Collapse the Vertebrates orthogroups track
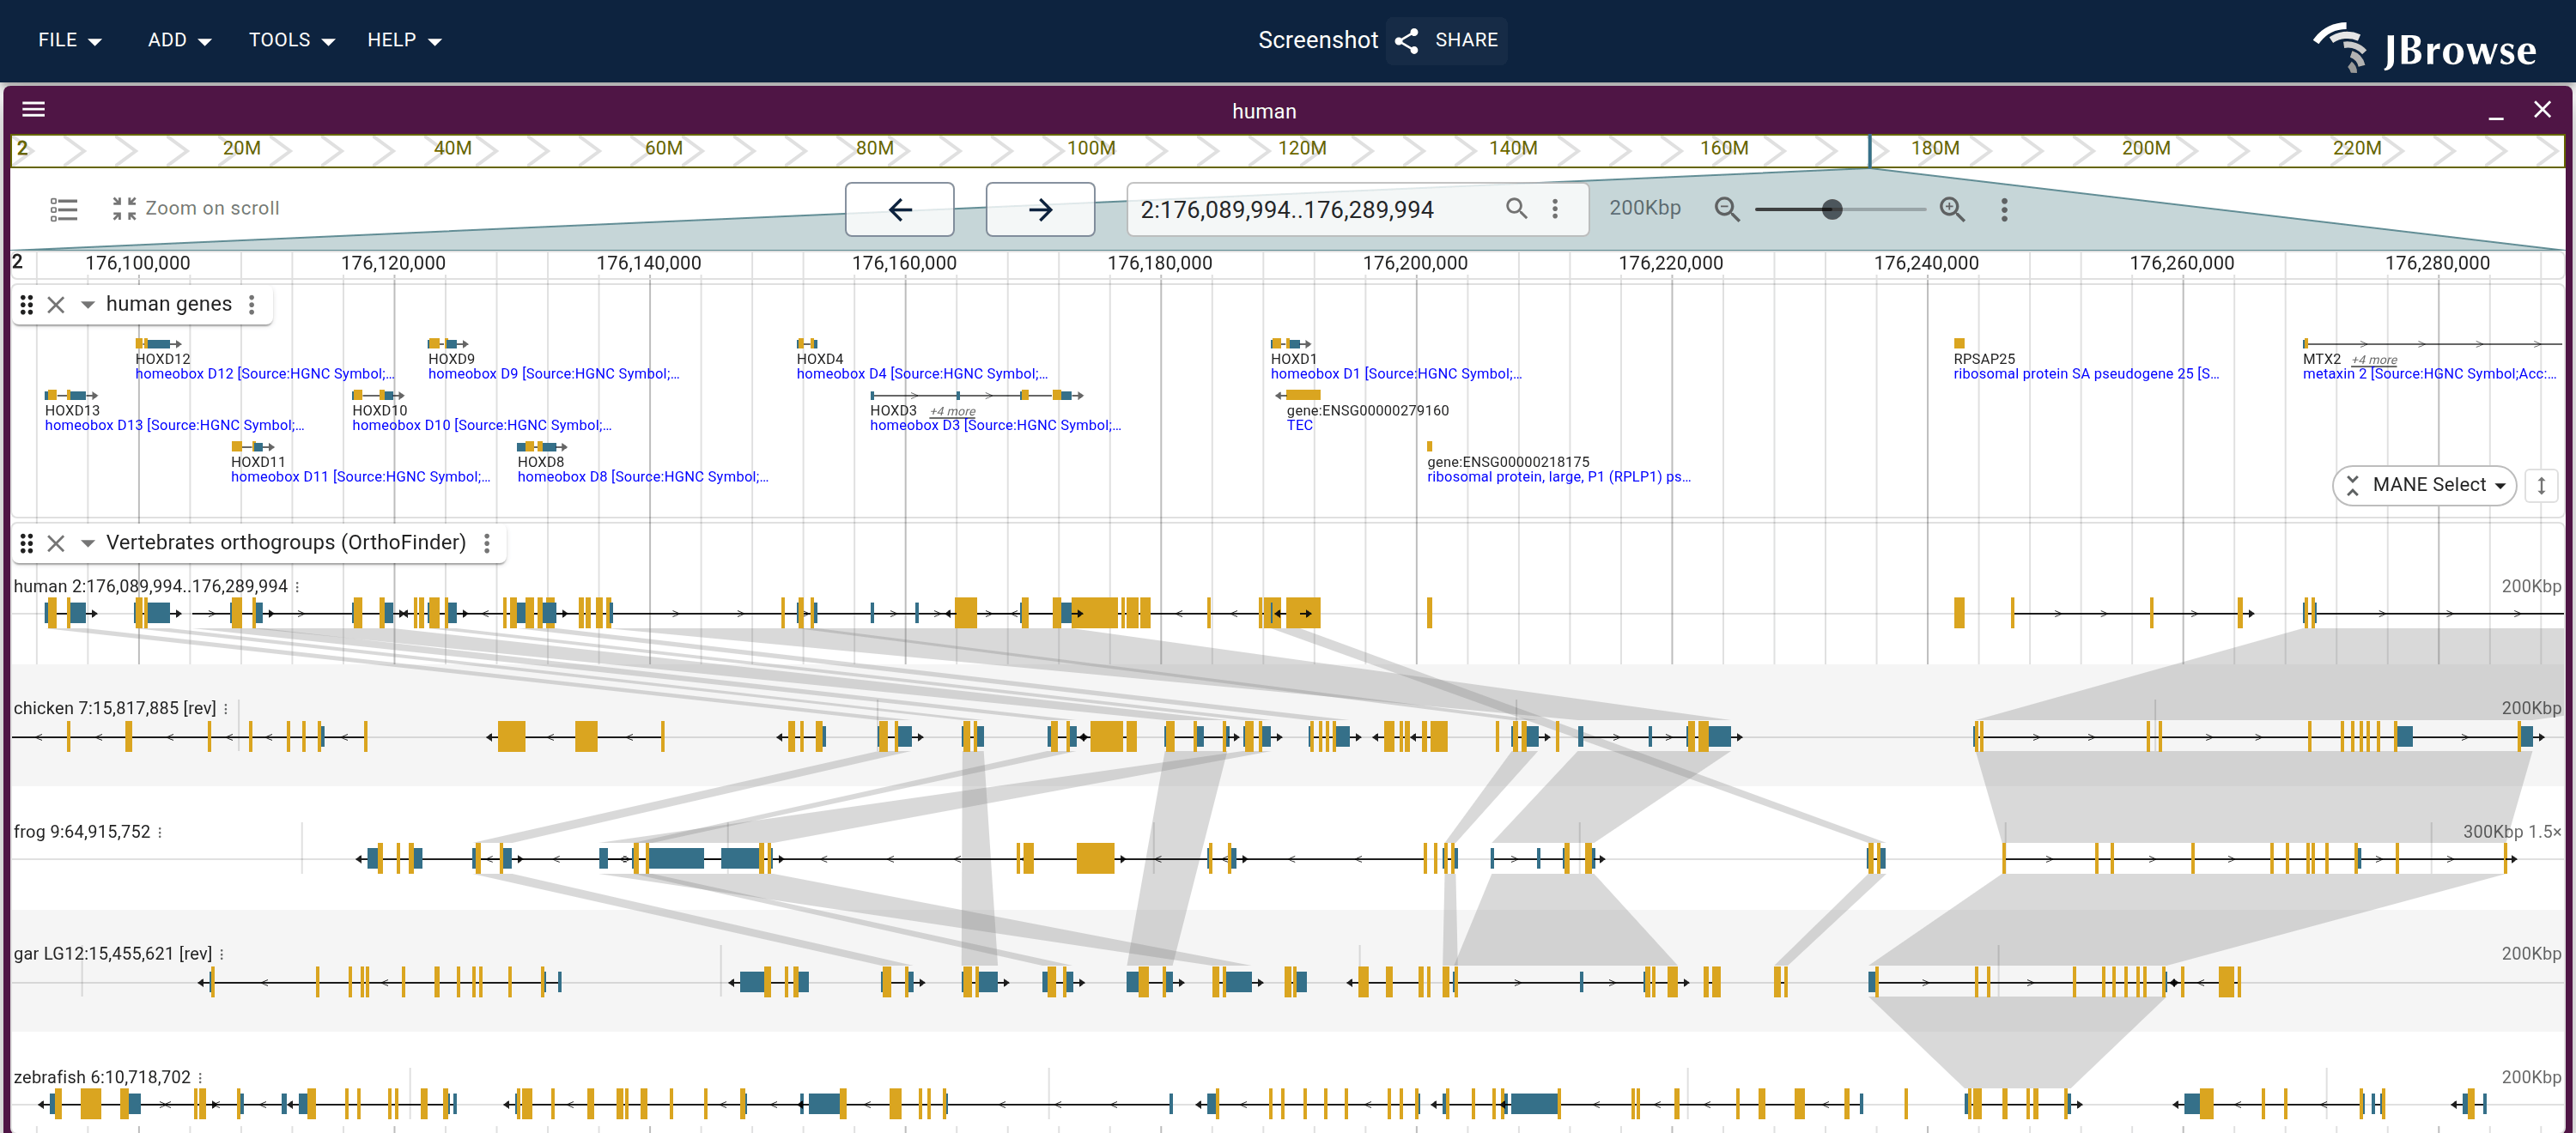 [x=87, y=543]
